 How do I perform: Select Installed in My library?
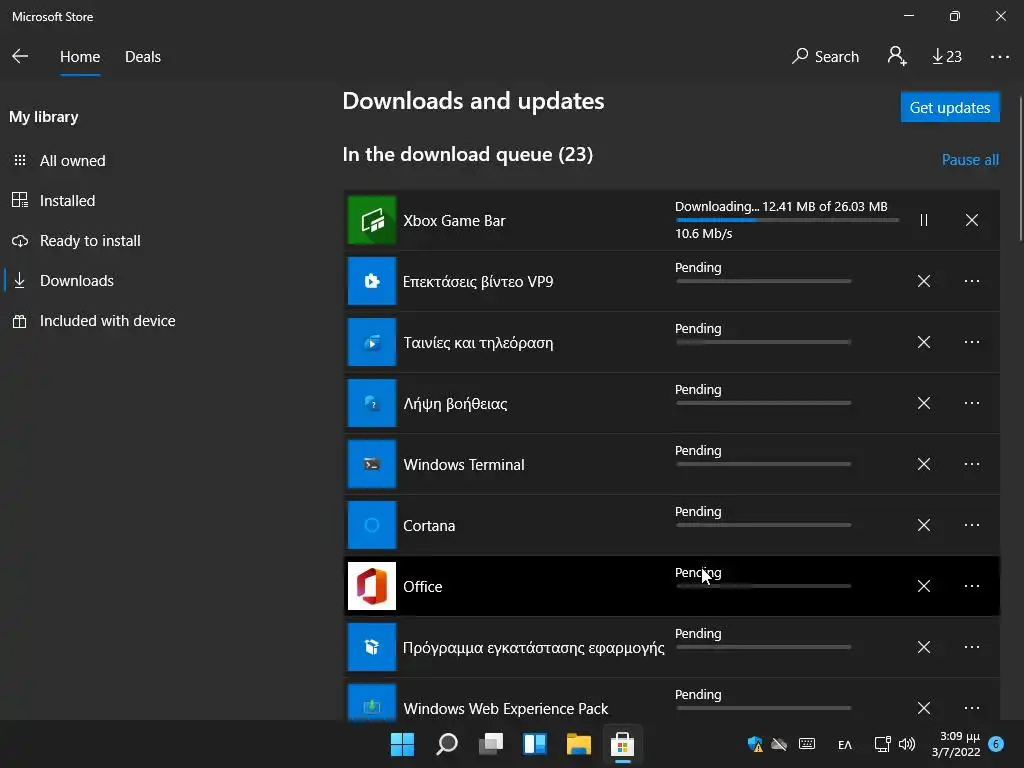(67, 200)
